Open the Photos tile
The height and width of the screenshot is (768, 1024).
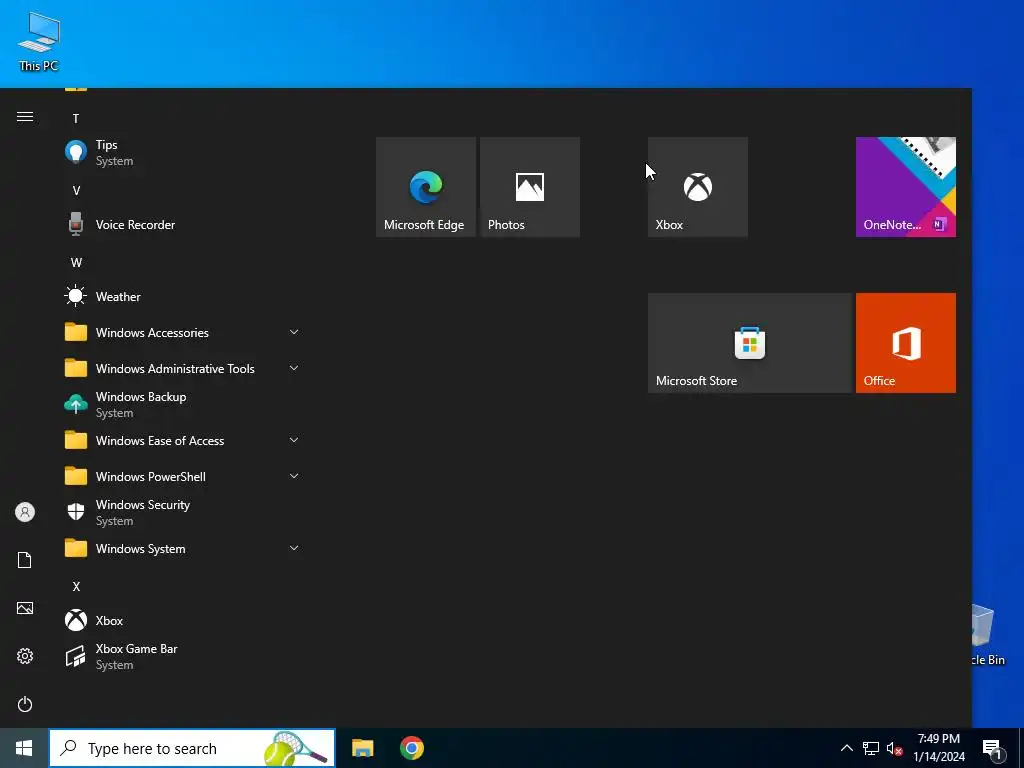[x=530, y=187]
